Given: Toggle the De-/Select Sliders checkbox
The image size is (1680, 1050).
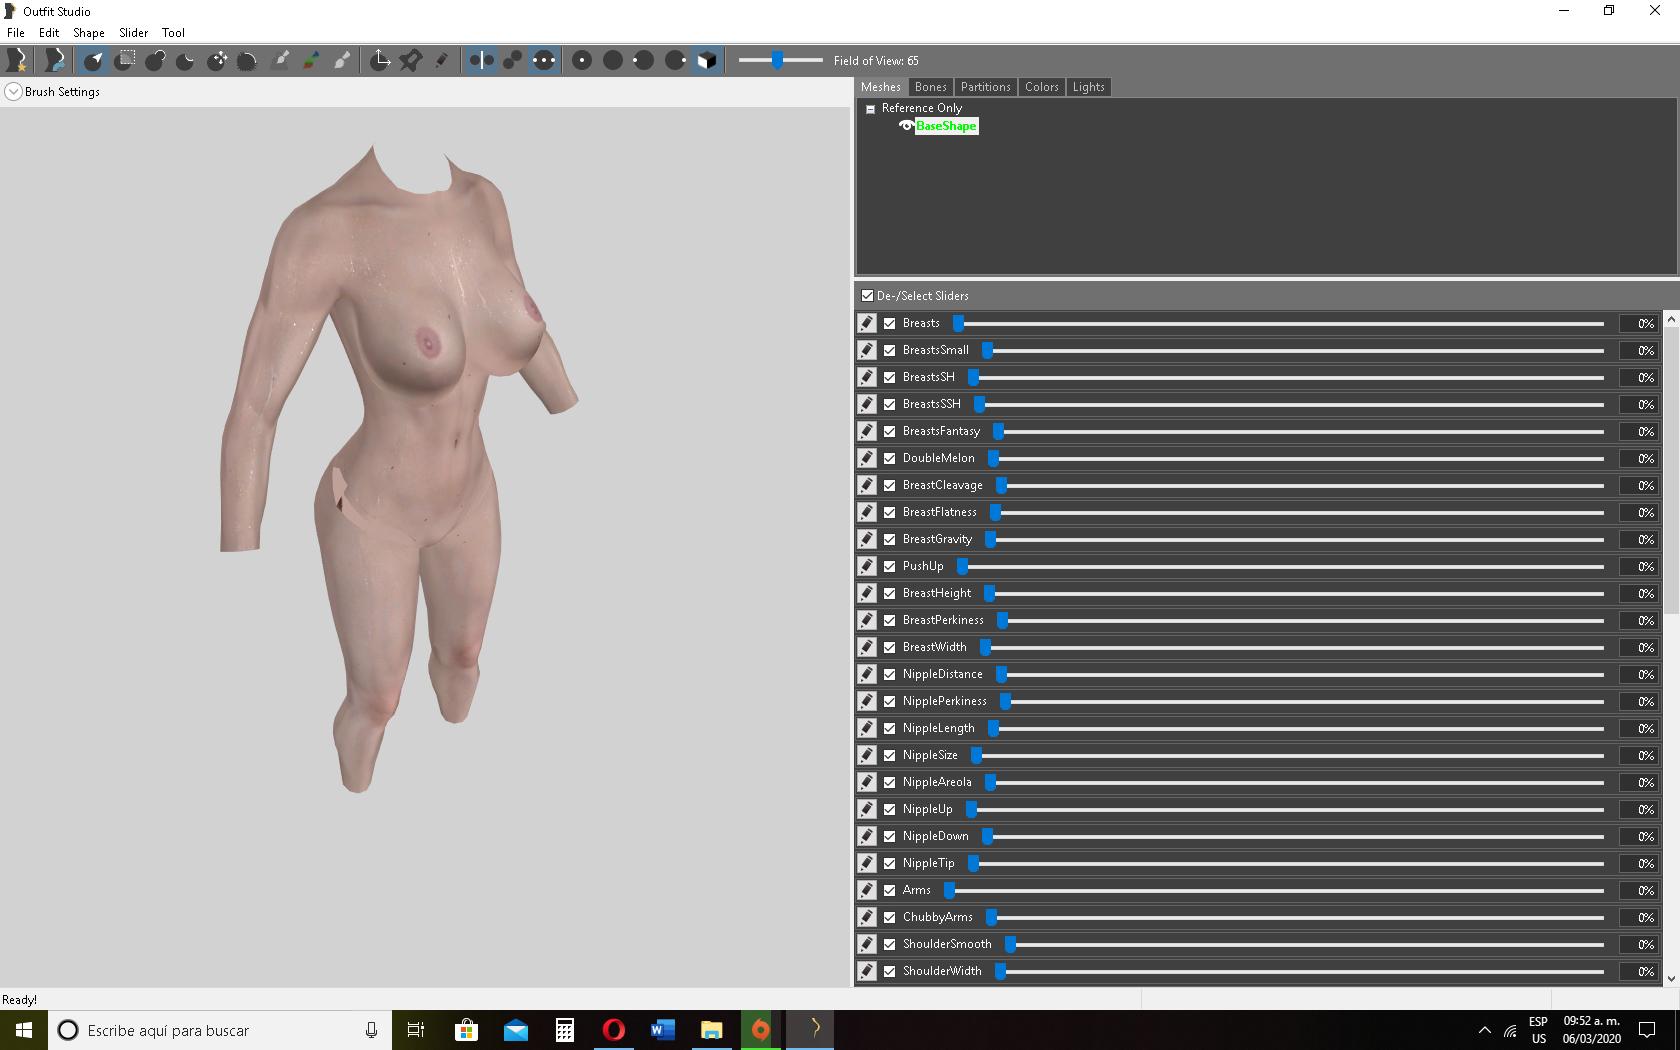Looking at the screenshot, I should point(867,296).
